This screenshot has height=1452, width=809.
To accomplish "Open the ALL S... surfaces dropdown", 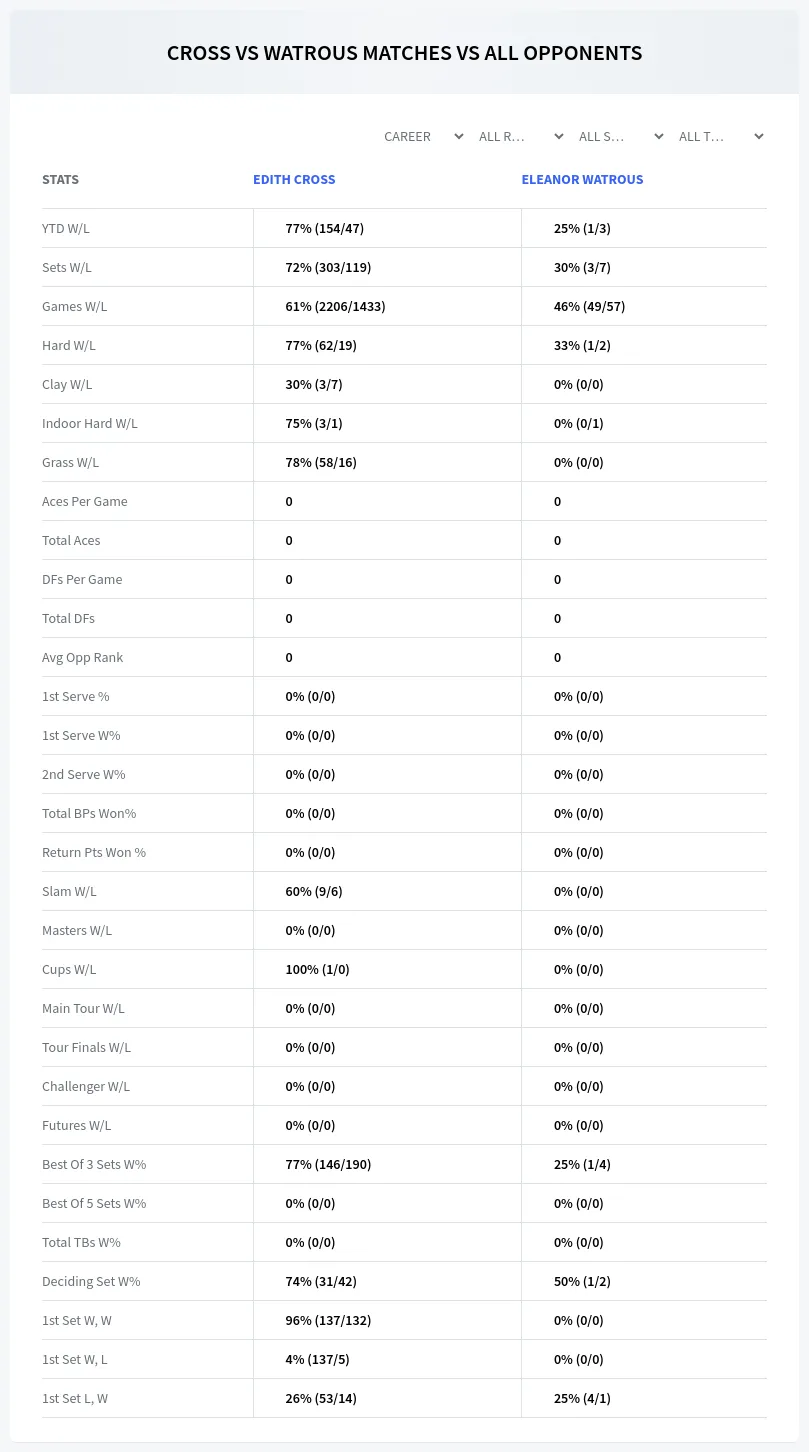I will click(x=620, y=136).
